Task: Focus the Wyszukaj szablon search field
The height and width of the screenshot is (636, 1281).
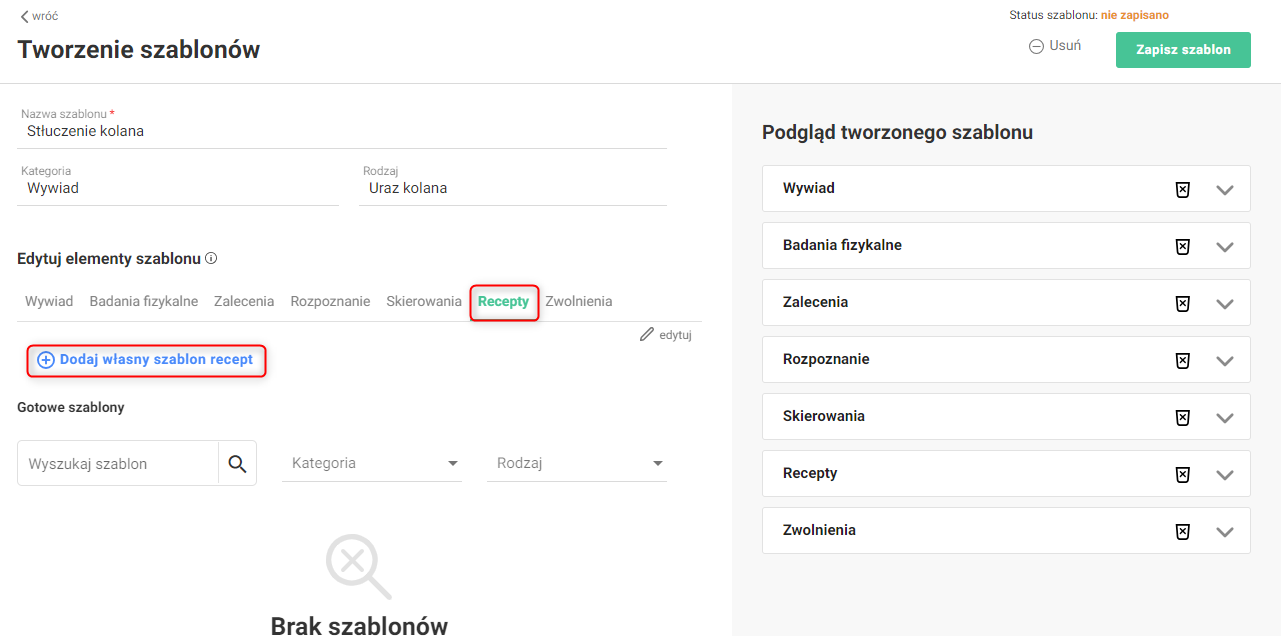Action: pyautogui.click(x=118, y=464)
